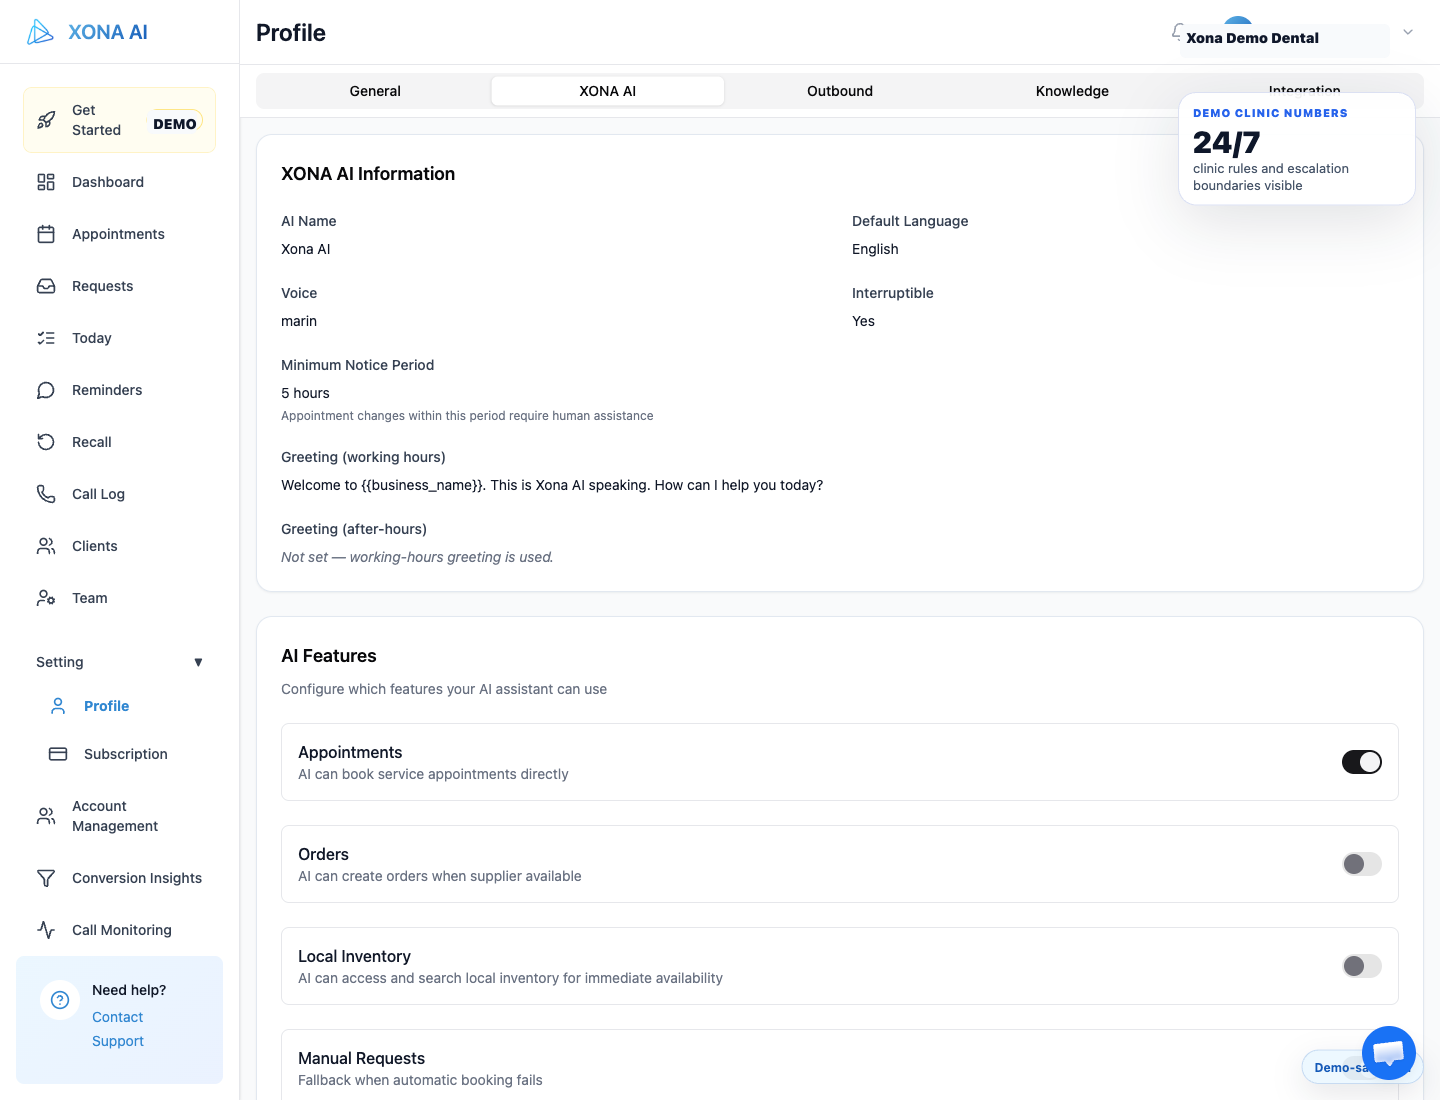
Task: Click the 'Not set' after-hours greeting text
Action: coord(417,557)
